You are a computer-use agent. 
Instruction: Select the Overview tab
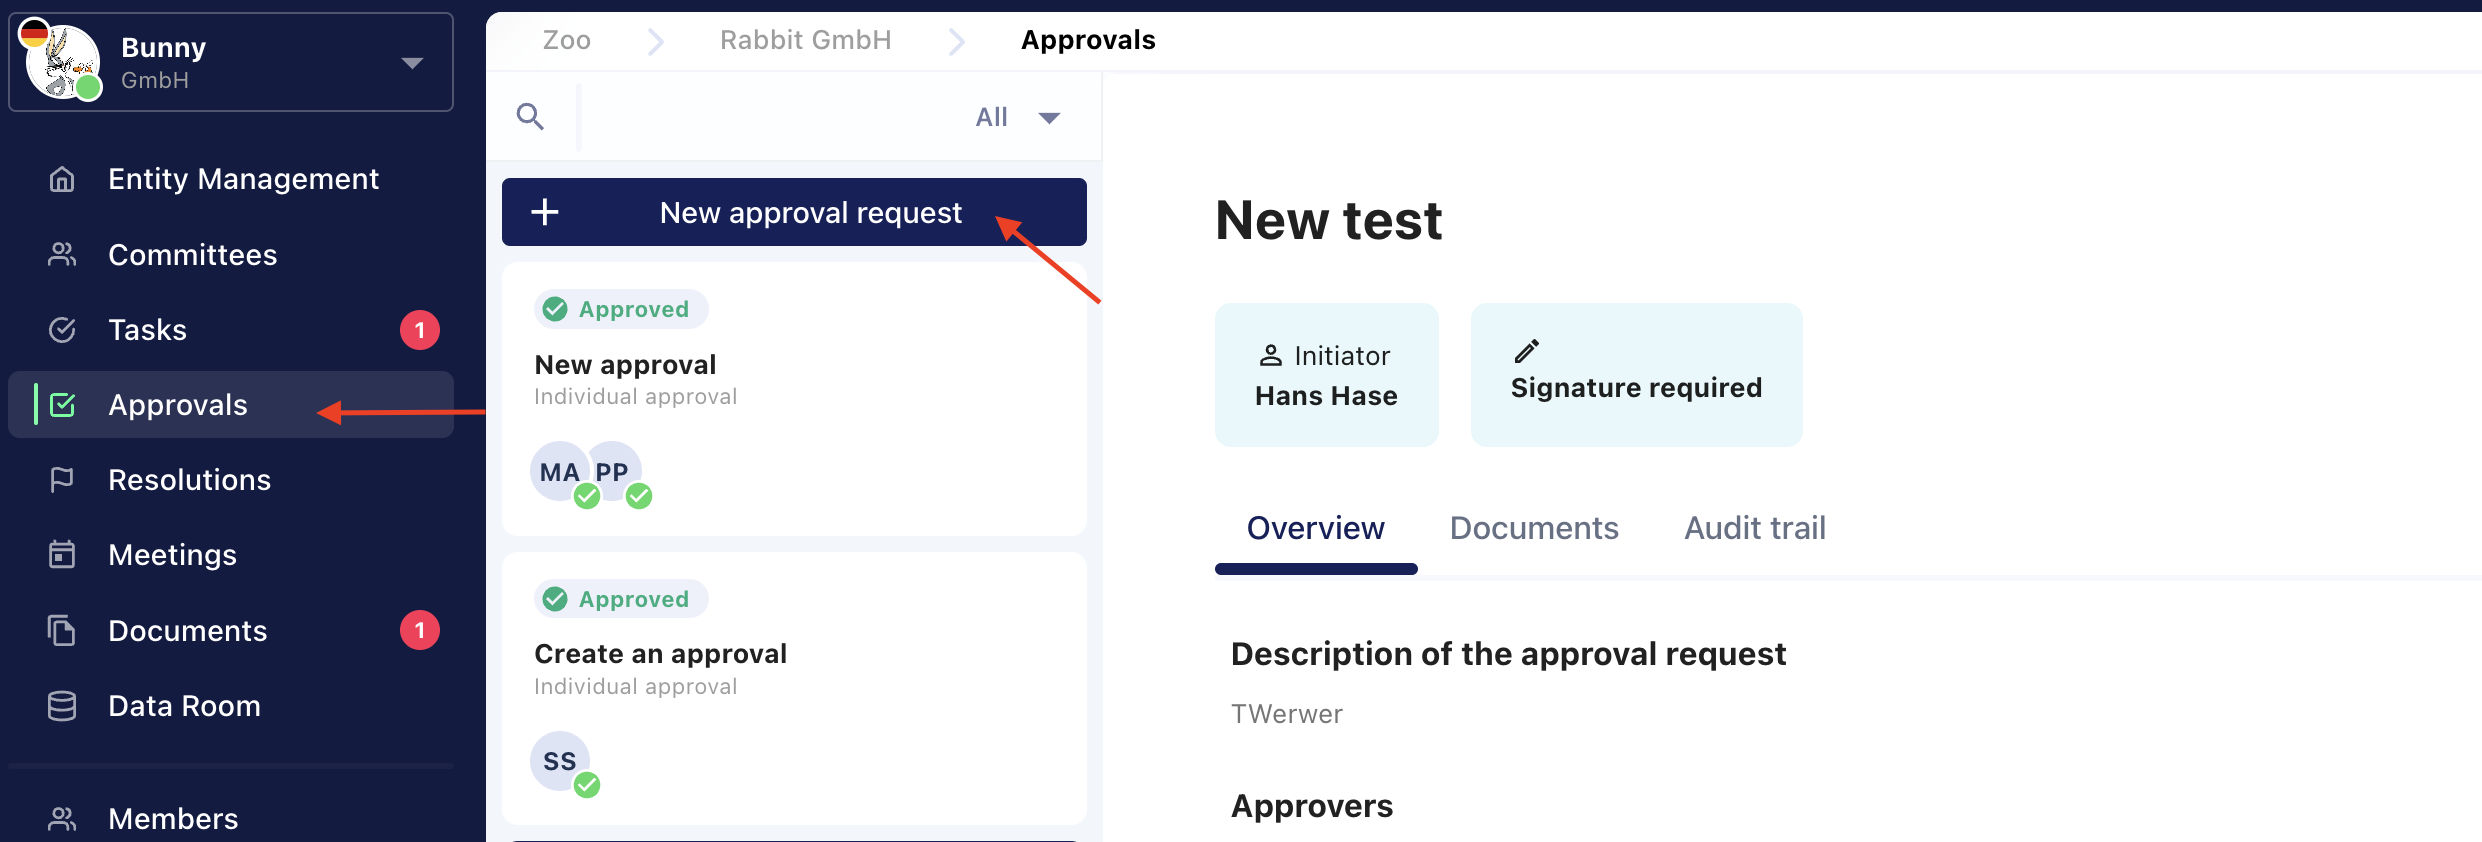point(1315,528)
